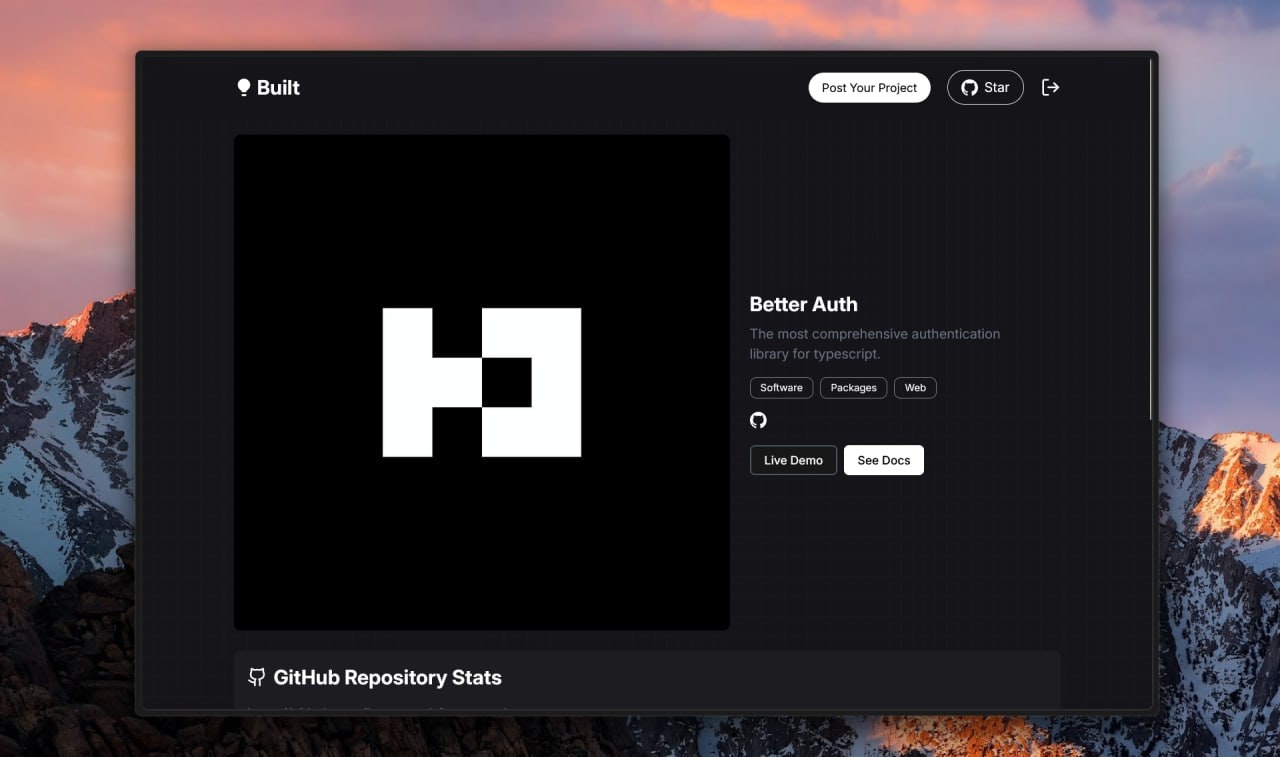Click the GitHub Repository Stats heading
This screenshot has width=1280, height=757.
(x=387, y=677)
